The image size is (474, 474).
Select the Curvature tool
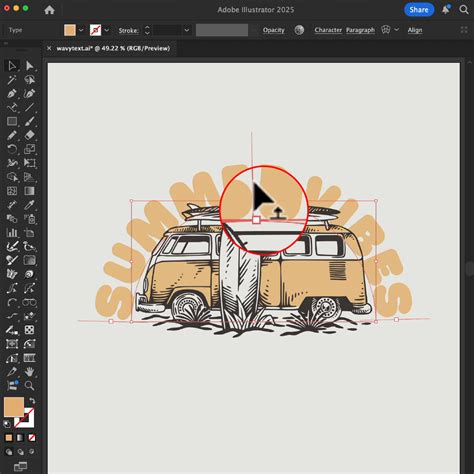(x=29, y=94)
